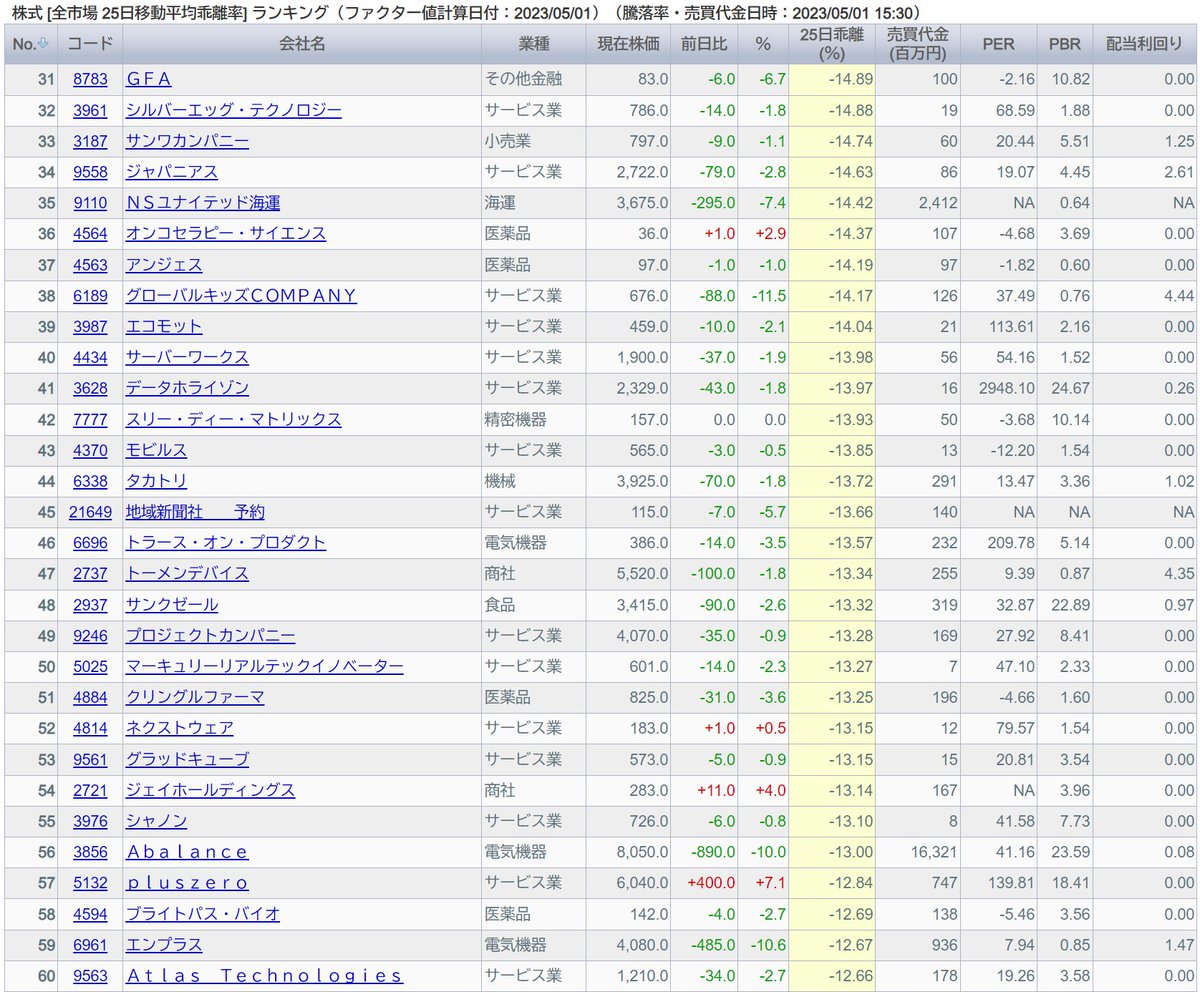This screenshot has height=992, width=1200.
Task: Open クリングルファーマ company link
Action: pyautogui.click(x=195, y=698)
